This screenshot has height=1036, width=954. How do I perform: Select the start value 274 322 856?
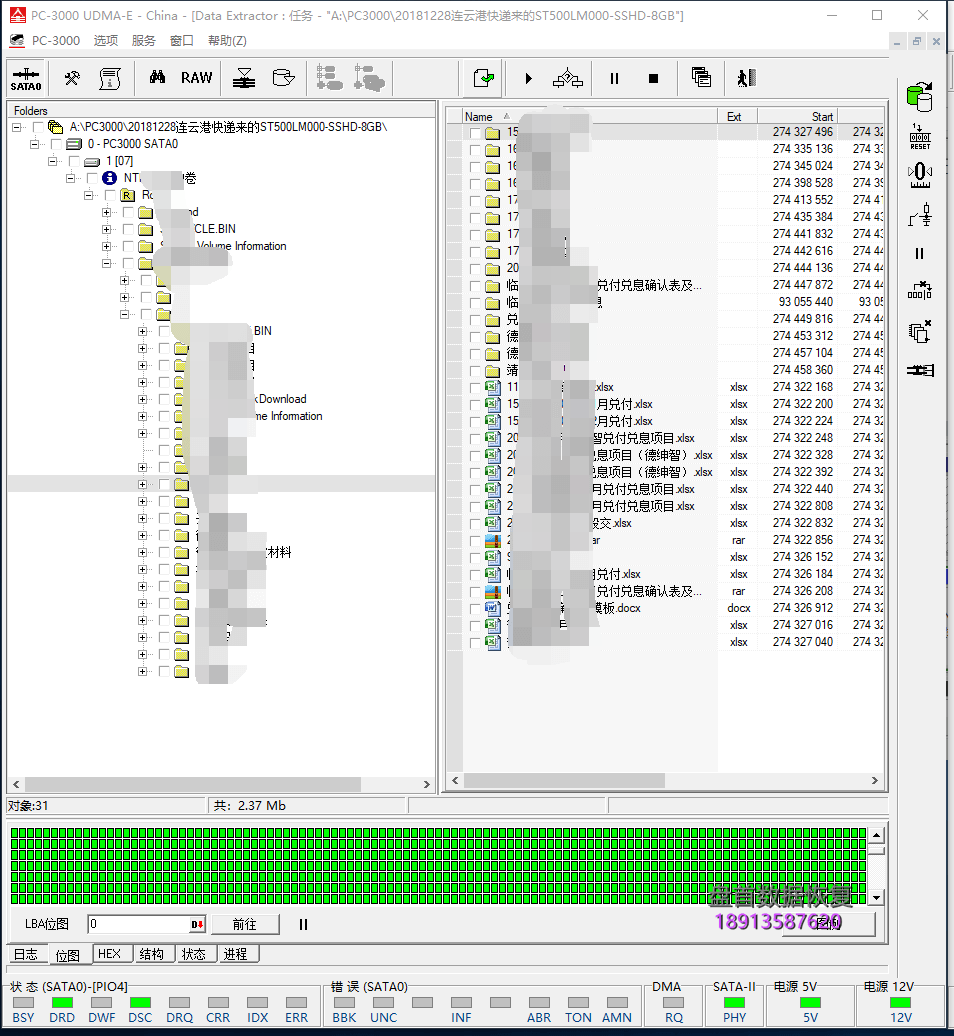[x=803, y=540]
